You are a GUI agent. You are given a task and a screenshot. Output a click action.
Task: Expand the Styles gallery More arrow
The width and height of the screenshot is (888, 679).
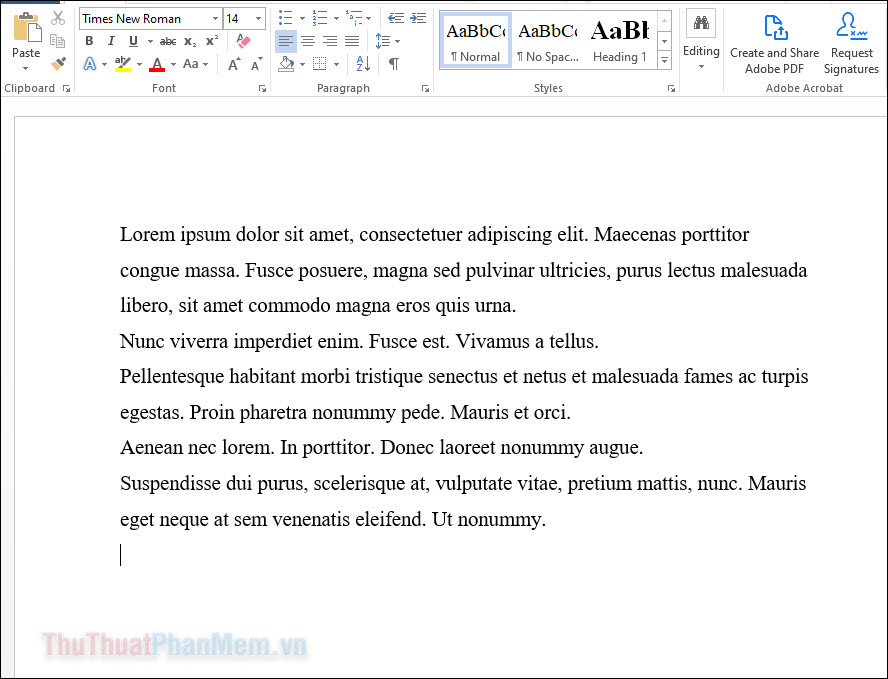[664, 60]
